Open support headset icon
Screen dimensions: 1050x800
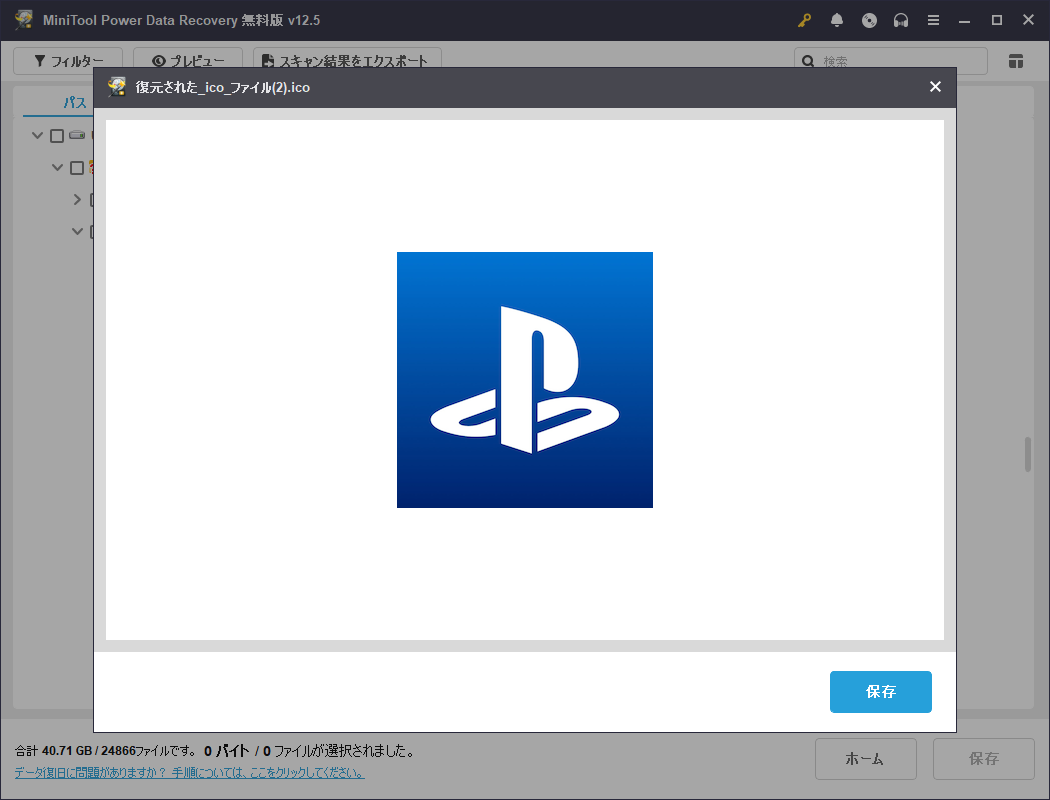[x=901, y=20]
